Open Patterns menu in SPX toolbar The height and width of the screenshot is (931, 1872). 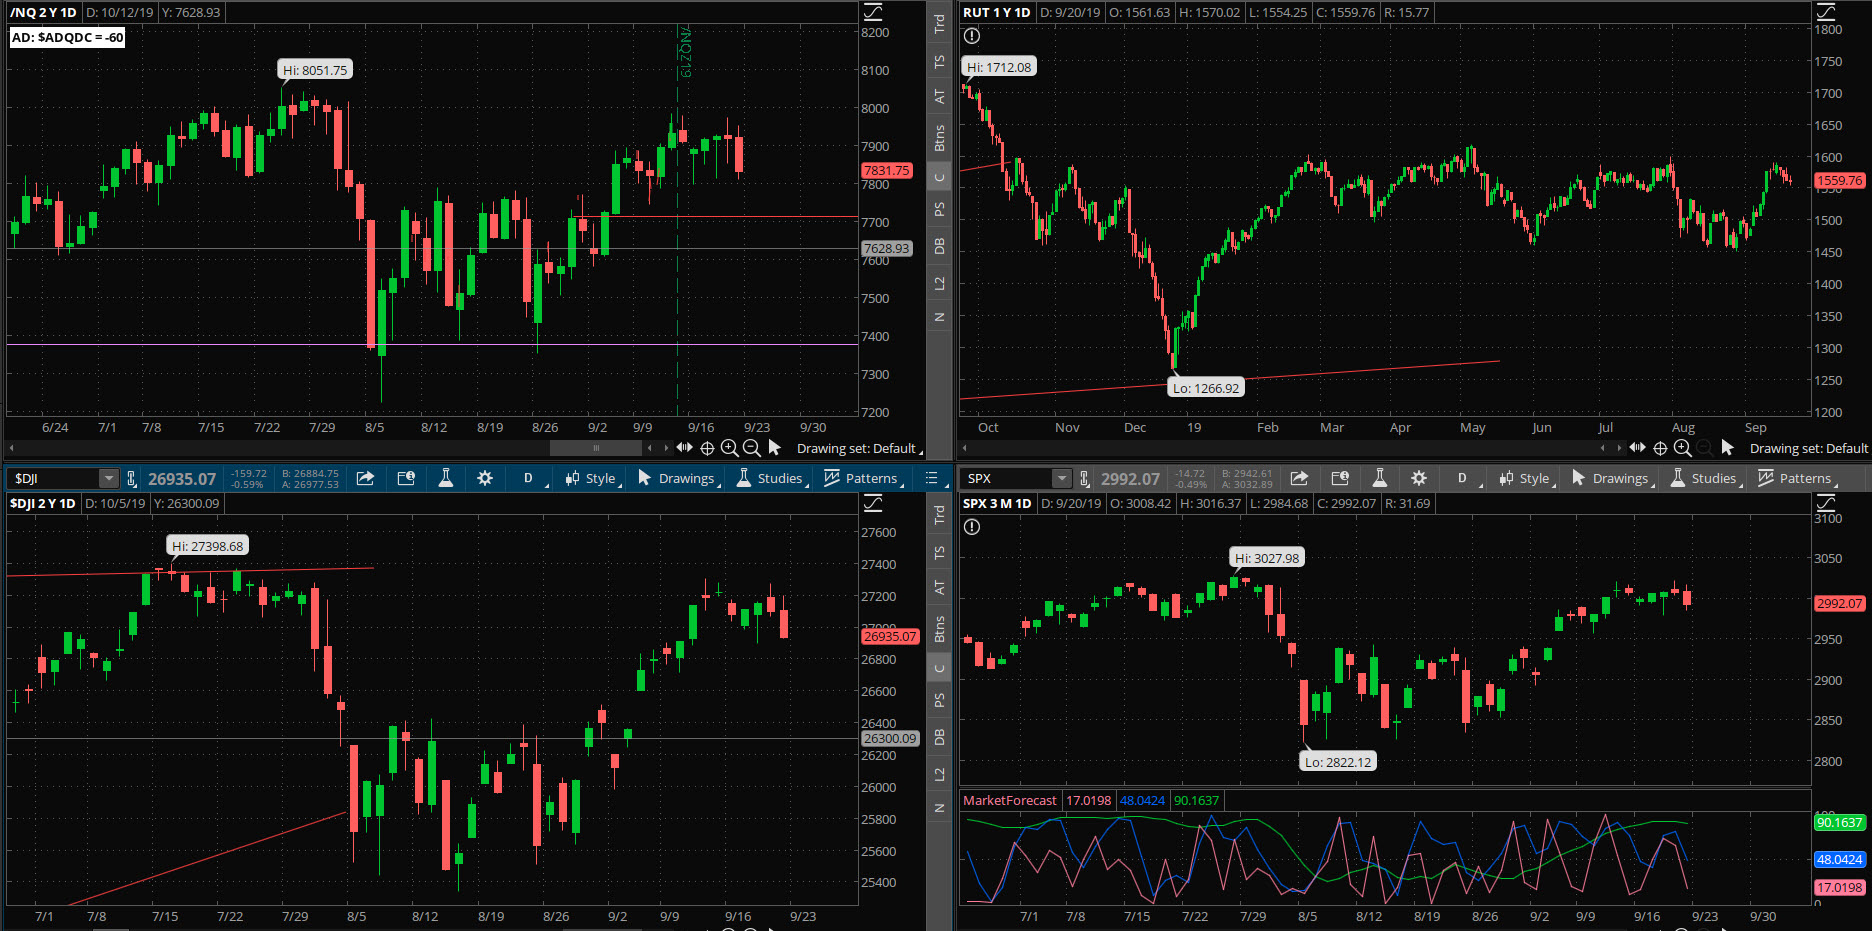[x=1797, y=478]
